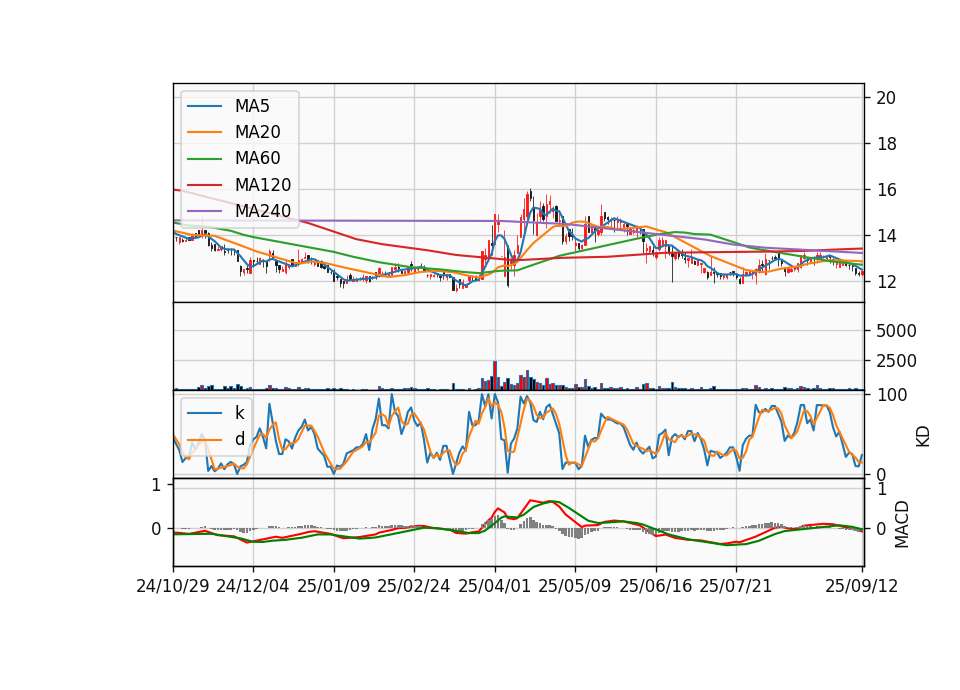
Task: Click the blue MA5 legend line sample
Action: pyautogui.click(x=205, y=107)
